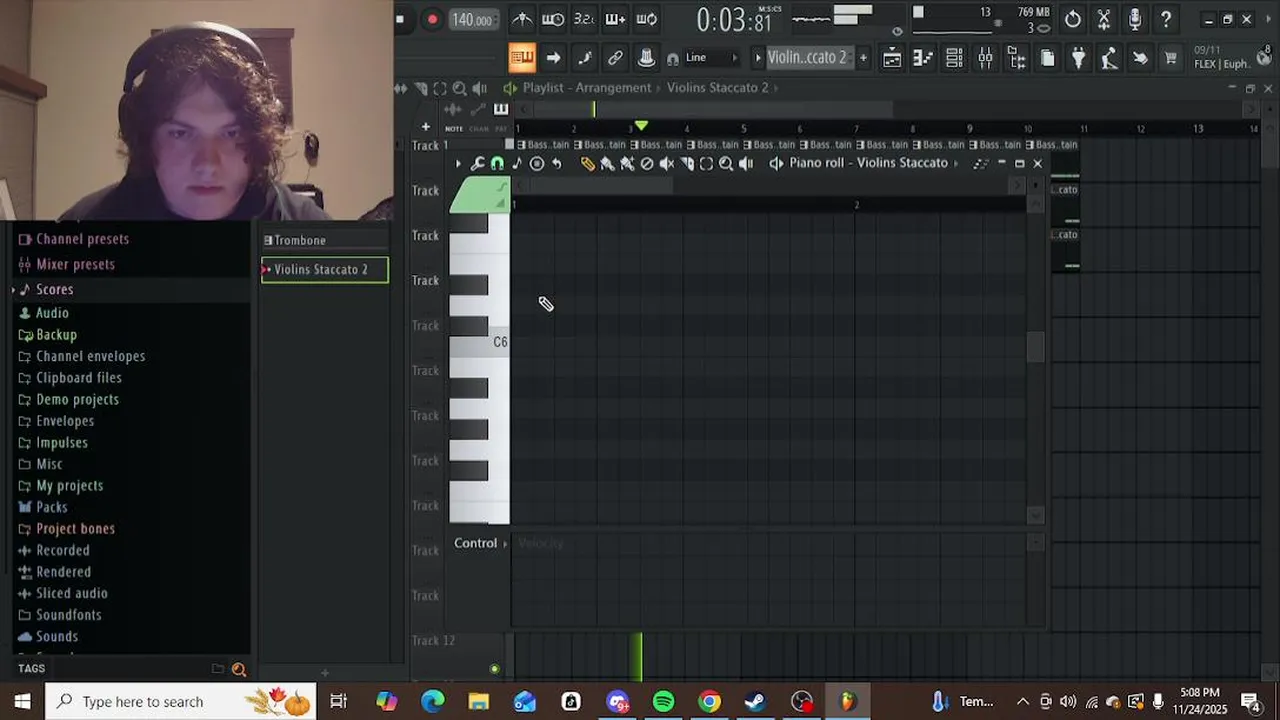Viewport: 1280px width, 720px height.
Task: Open the Scores folder in browser
Action: [x=54, y=290]
